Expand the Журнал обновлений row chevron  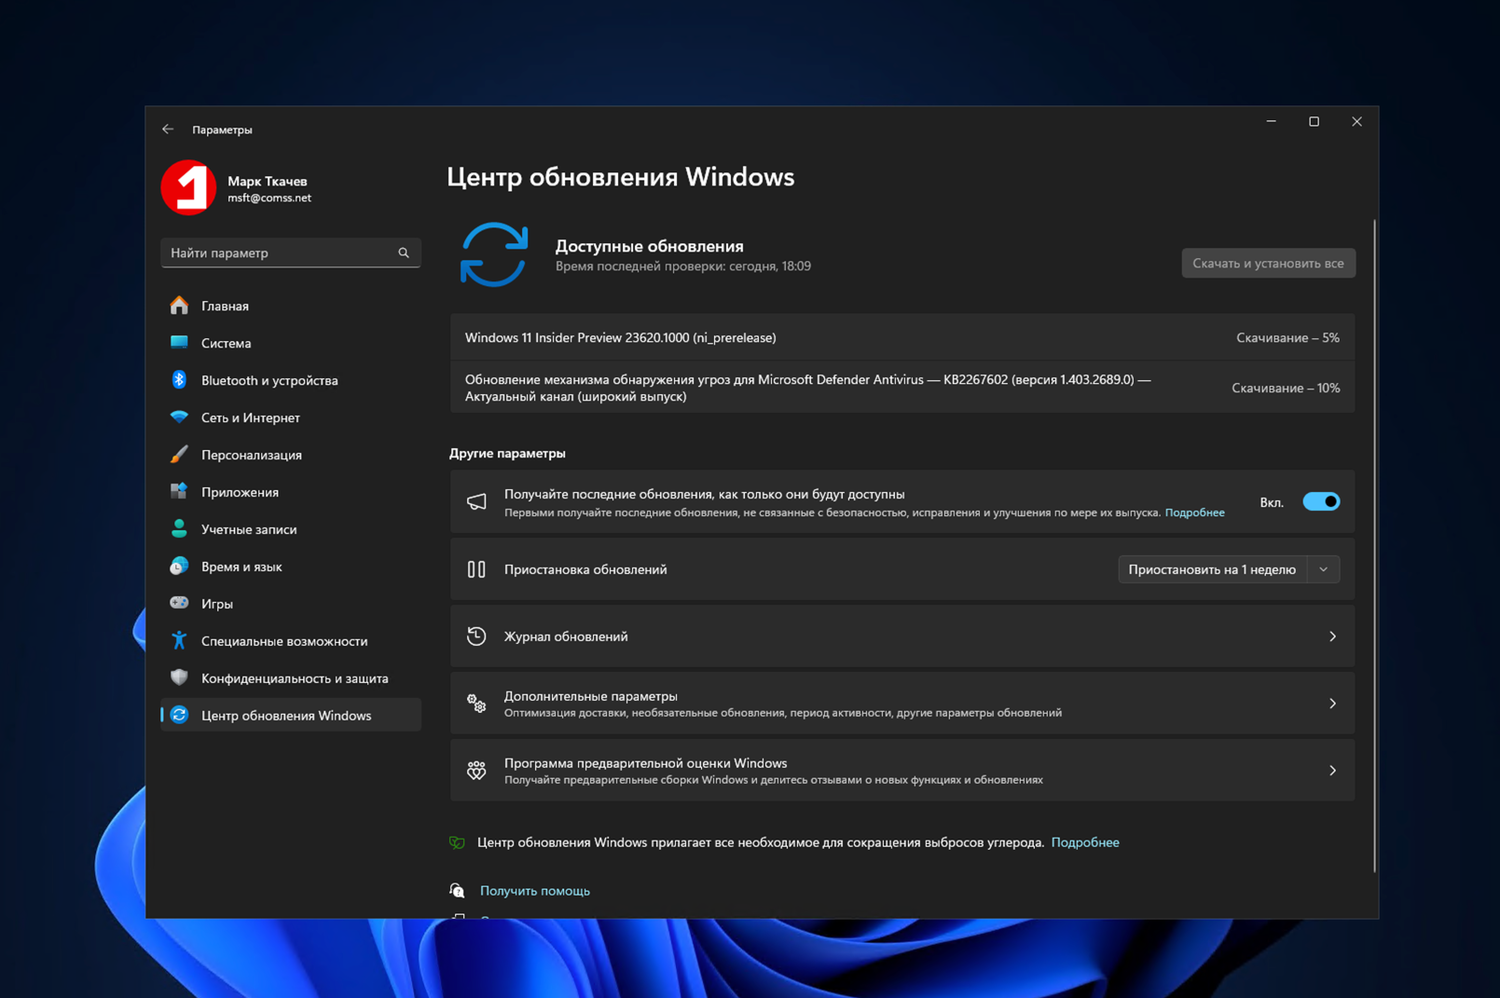[1332, 635]
